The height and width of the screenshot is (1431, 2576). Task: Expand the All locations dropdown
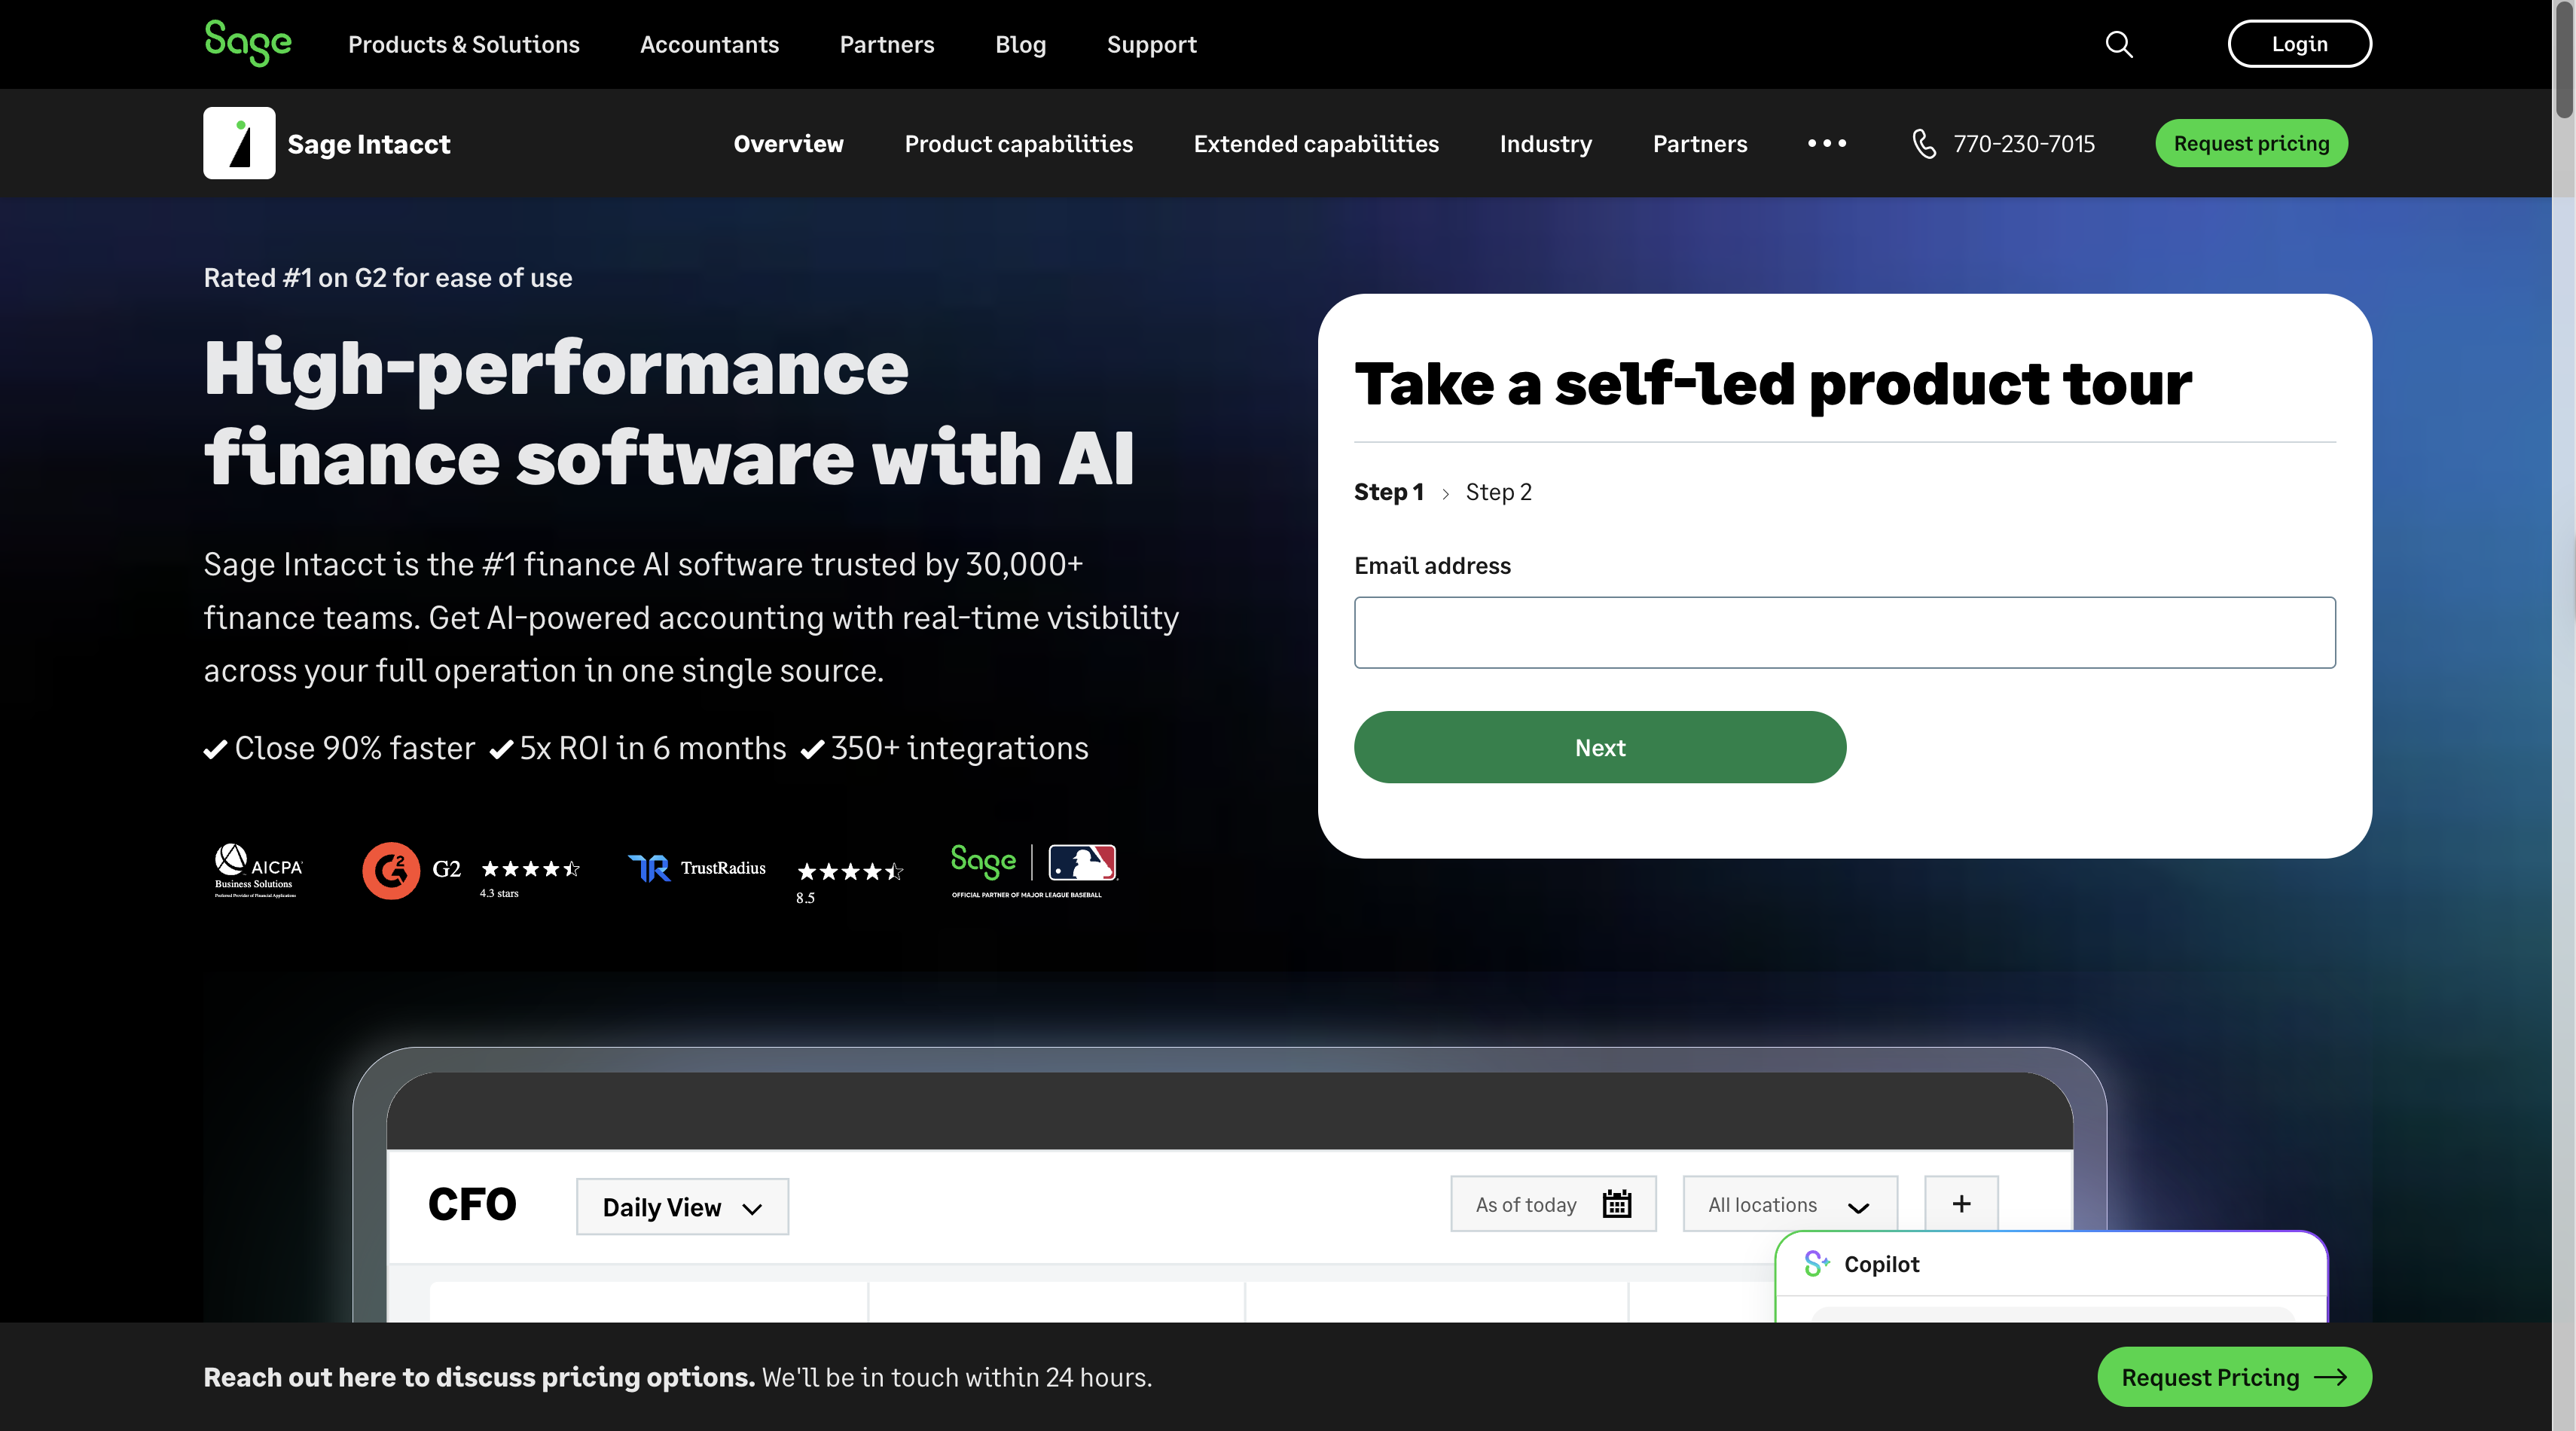(1789, 1204)
